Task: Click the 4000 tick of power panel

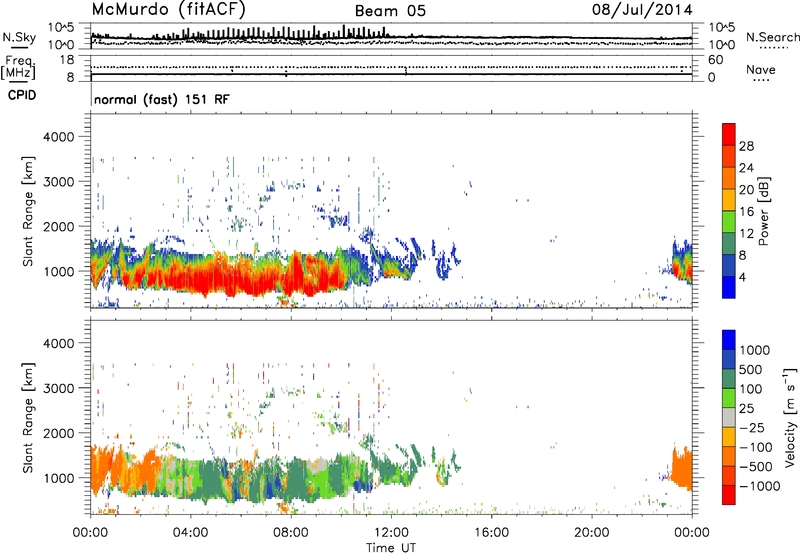Action: click(58, 137)
